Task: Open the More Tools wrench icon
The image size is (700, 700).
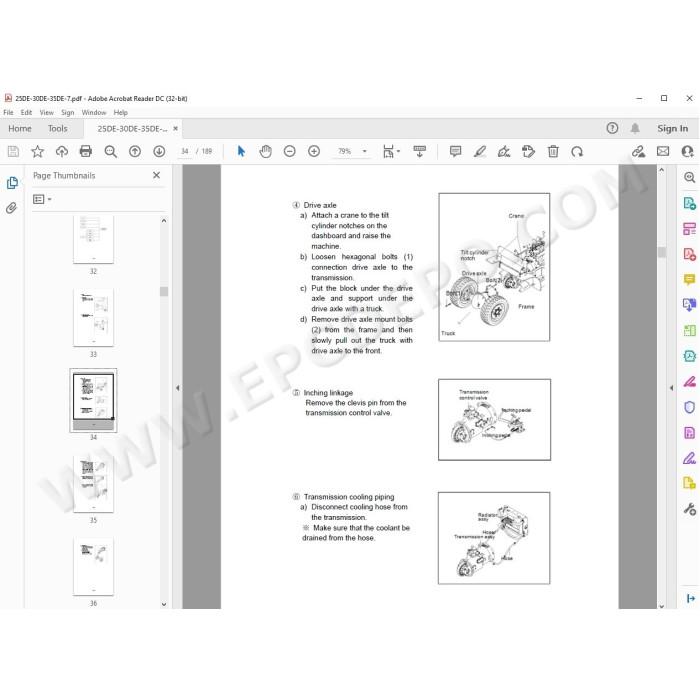Action: pos(689,509)
